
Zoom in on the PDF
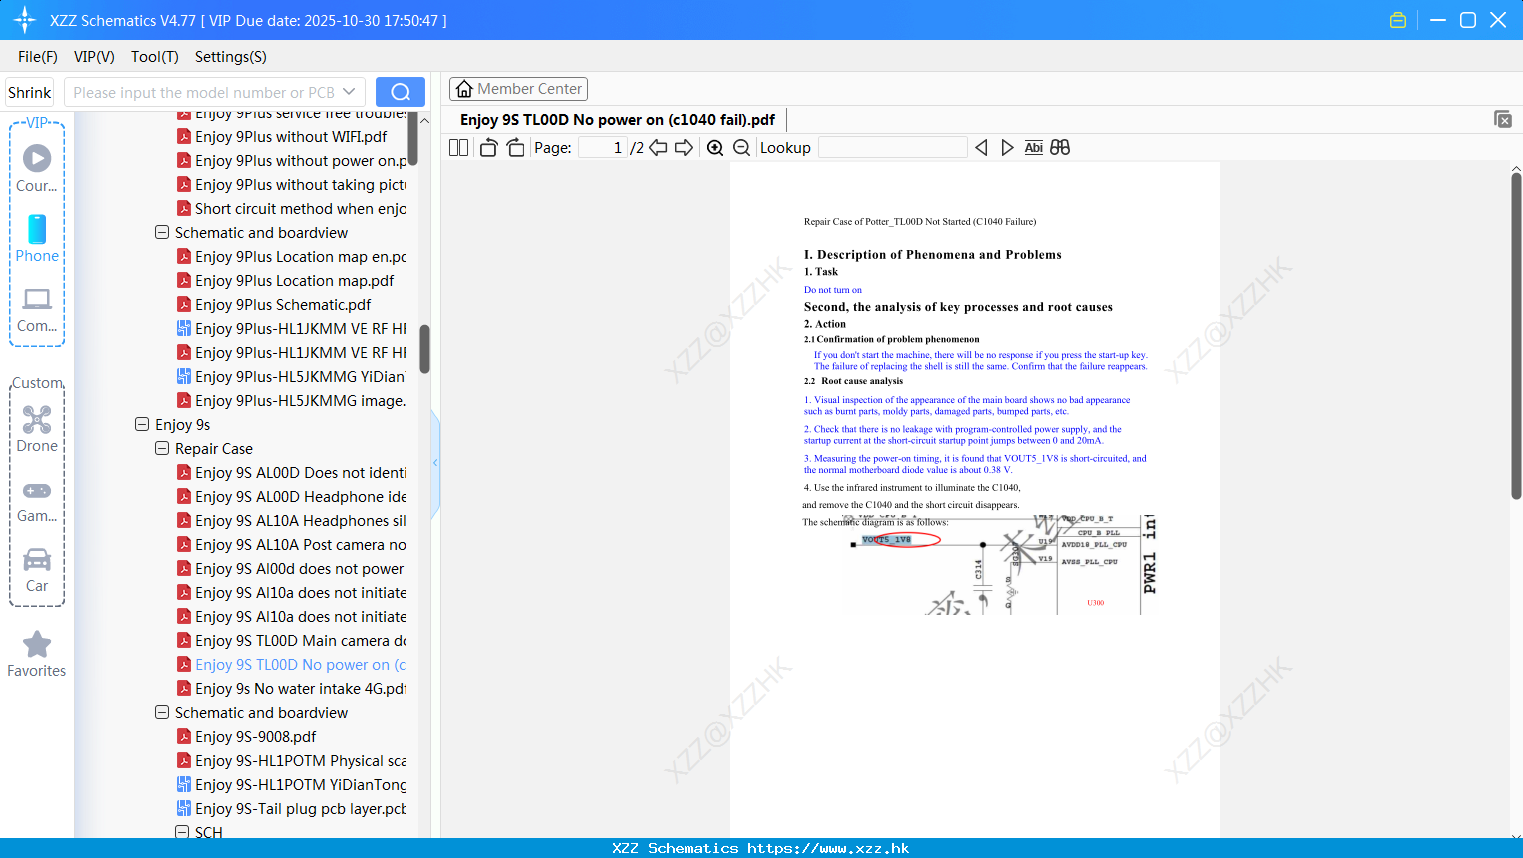coord(715,148)
